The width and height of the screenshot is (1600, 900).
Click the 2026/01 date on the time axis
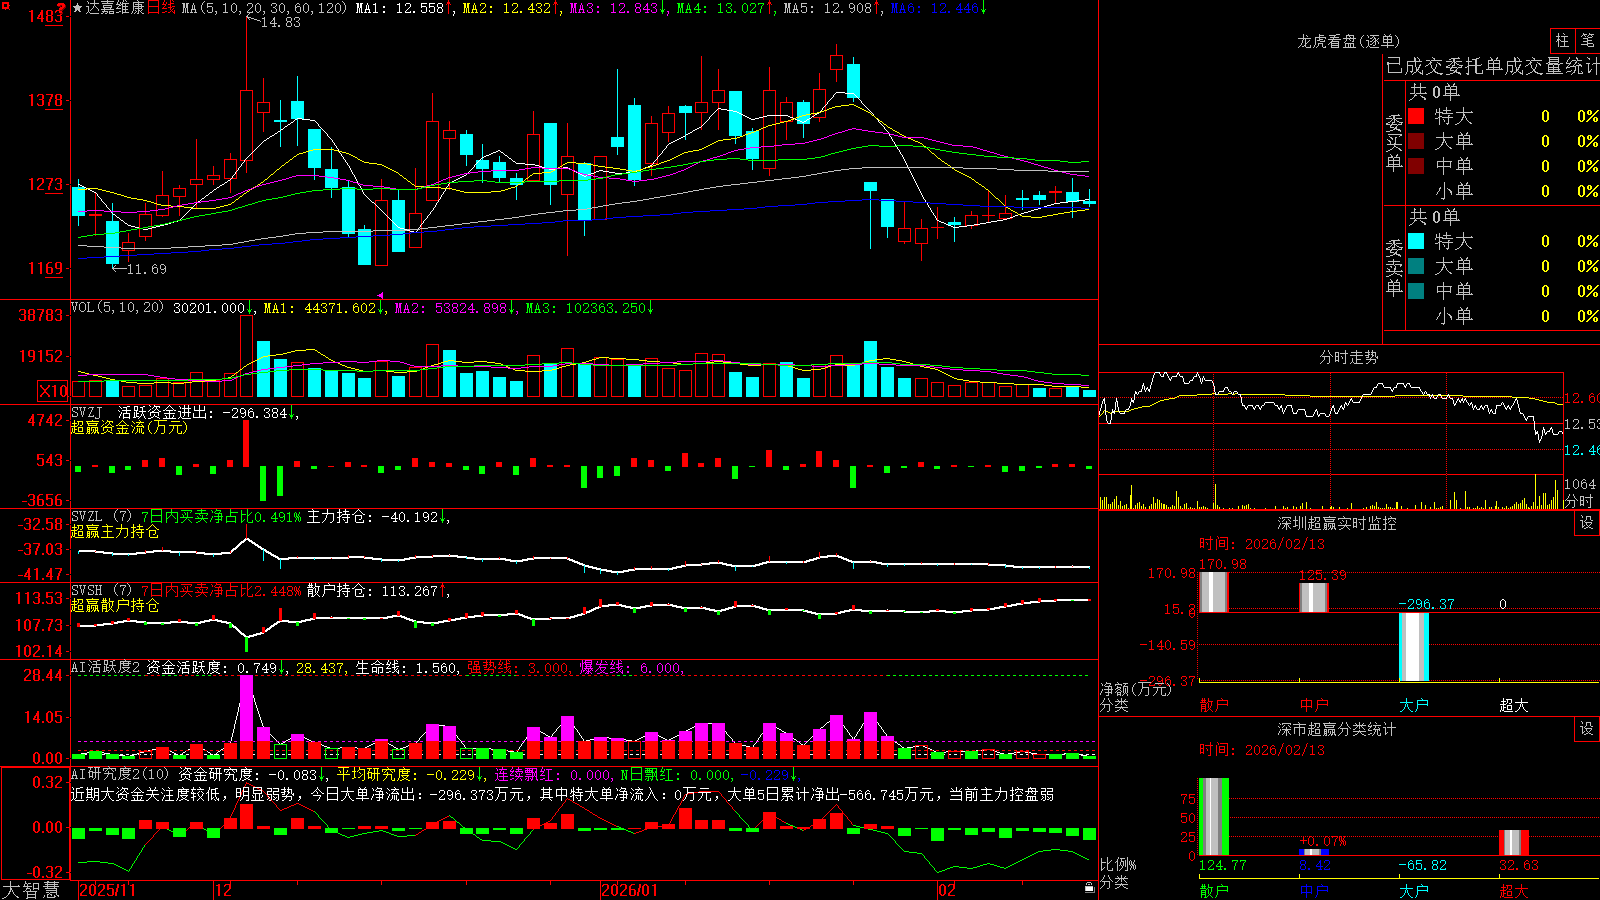pos(630,890)
